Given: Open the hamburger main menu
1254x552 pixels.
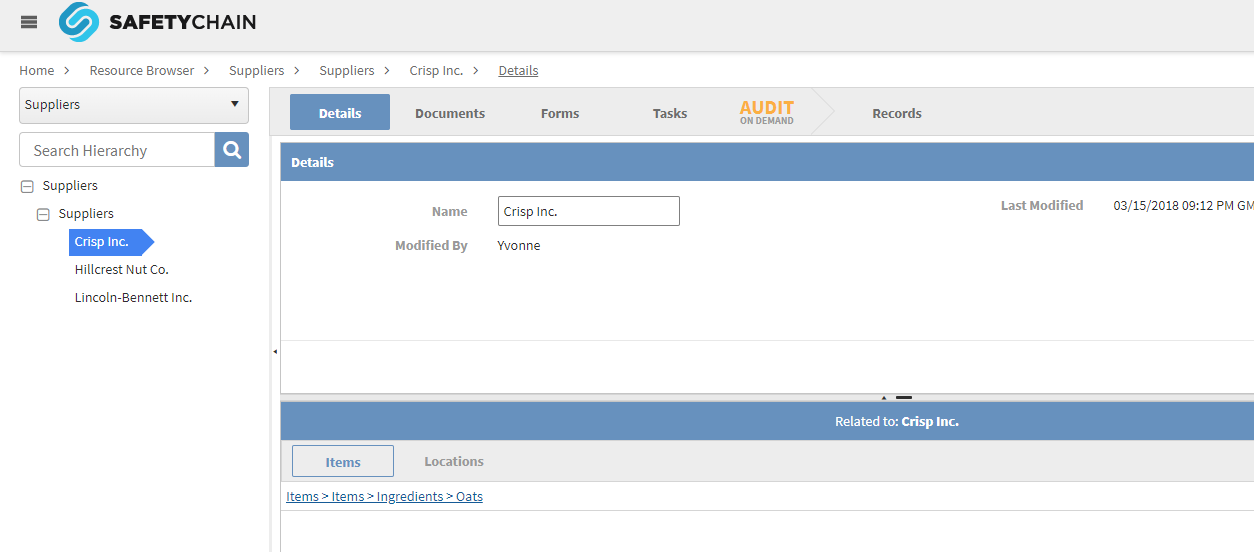Looking at the screenshot, I should point(29,22).
